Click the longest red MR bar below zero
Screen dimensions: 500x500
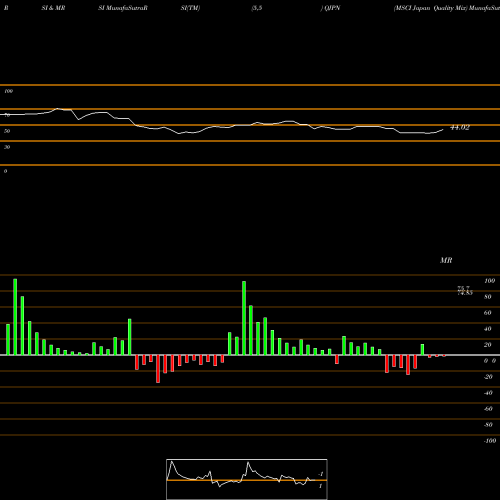[158, 369]
